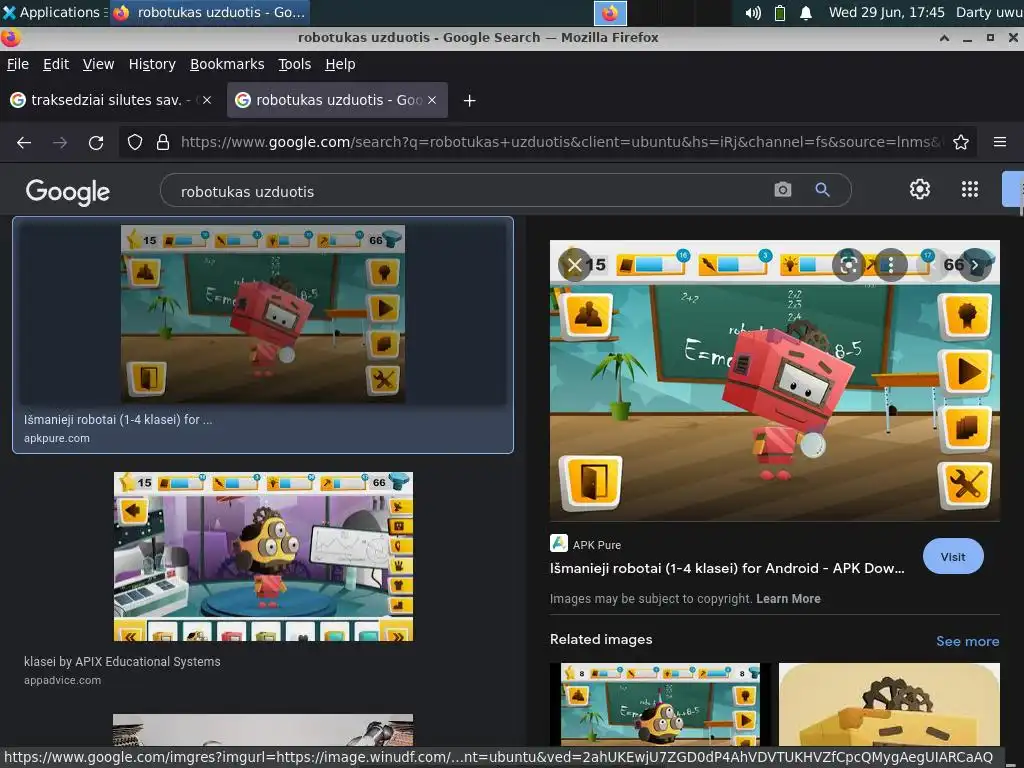Go to the Google logo homepage
Viewport: 1024px width, 768px height.
click(68, 192)
